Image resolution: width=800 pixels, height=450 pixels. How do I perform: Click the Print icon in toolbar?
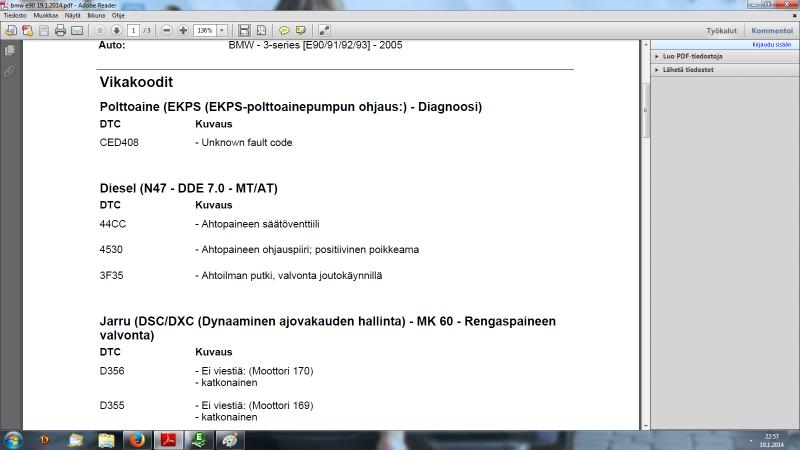click(x=60, y=31)
